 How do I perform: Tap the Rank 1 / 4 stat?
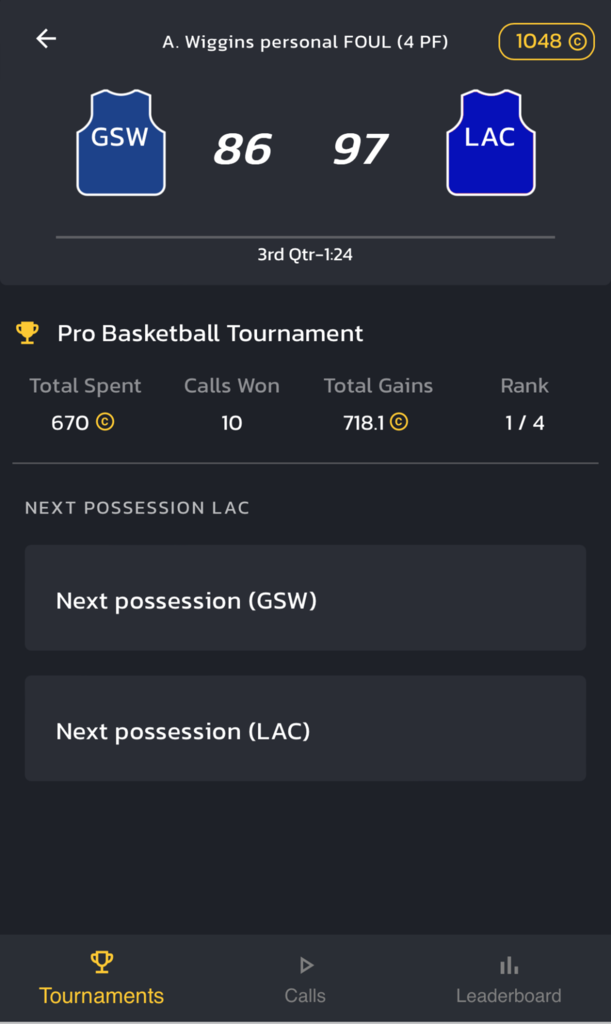click(524, 422)
